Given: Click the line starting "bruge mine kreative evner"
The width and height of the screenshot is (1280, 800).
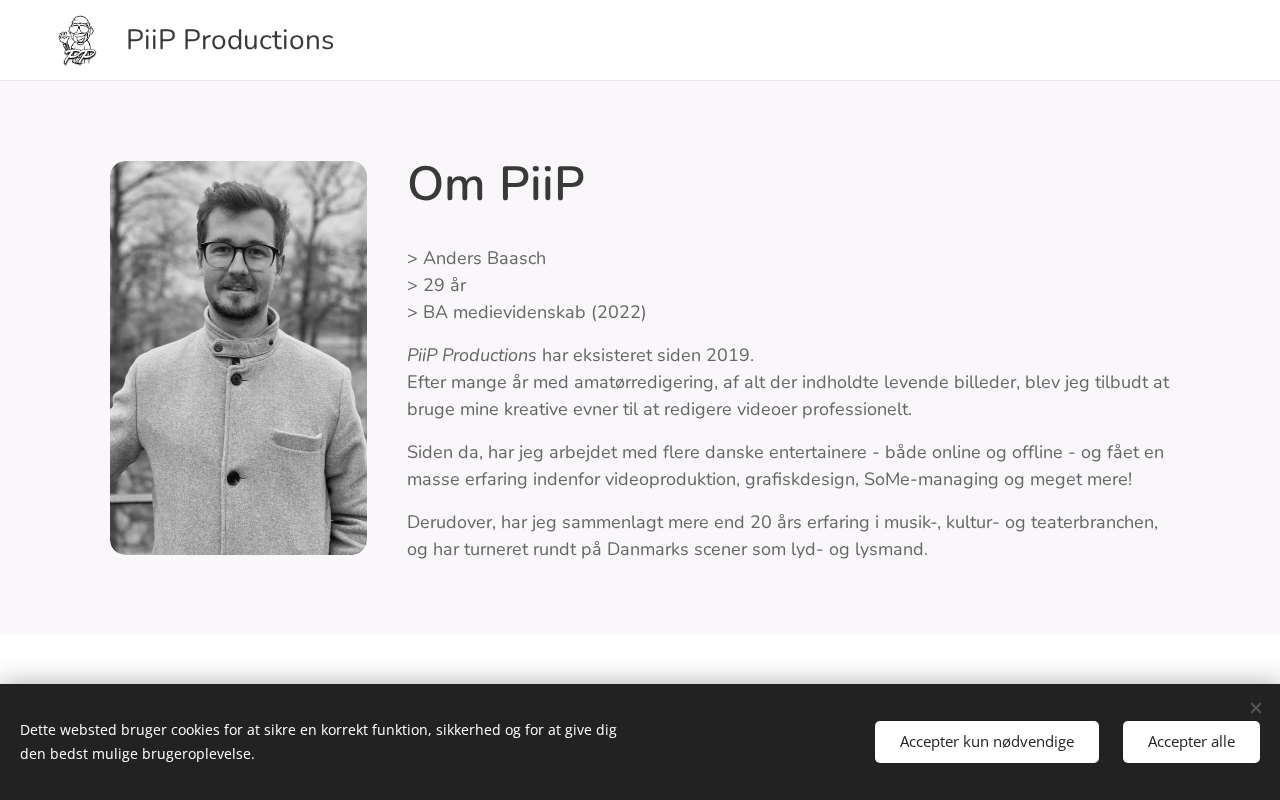Looking at the screenshot, I should click(x=659, y=410).
